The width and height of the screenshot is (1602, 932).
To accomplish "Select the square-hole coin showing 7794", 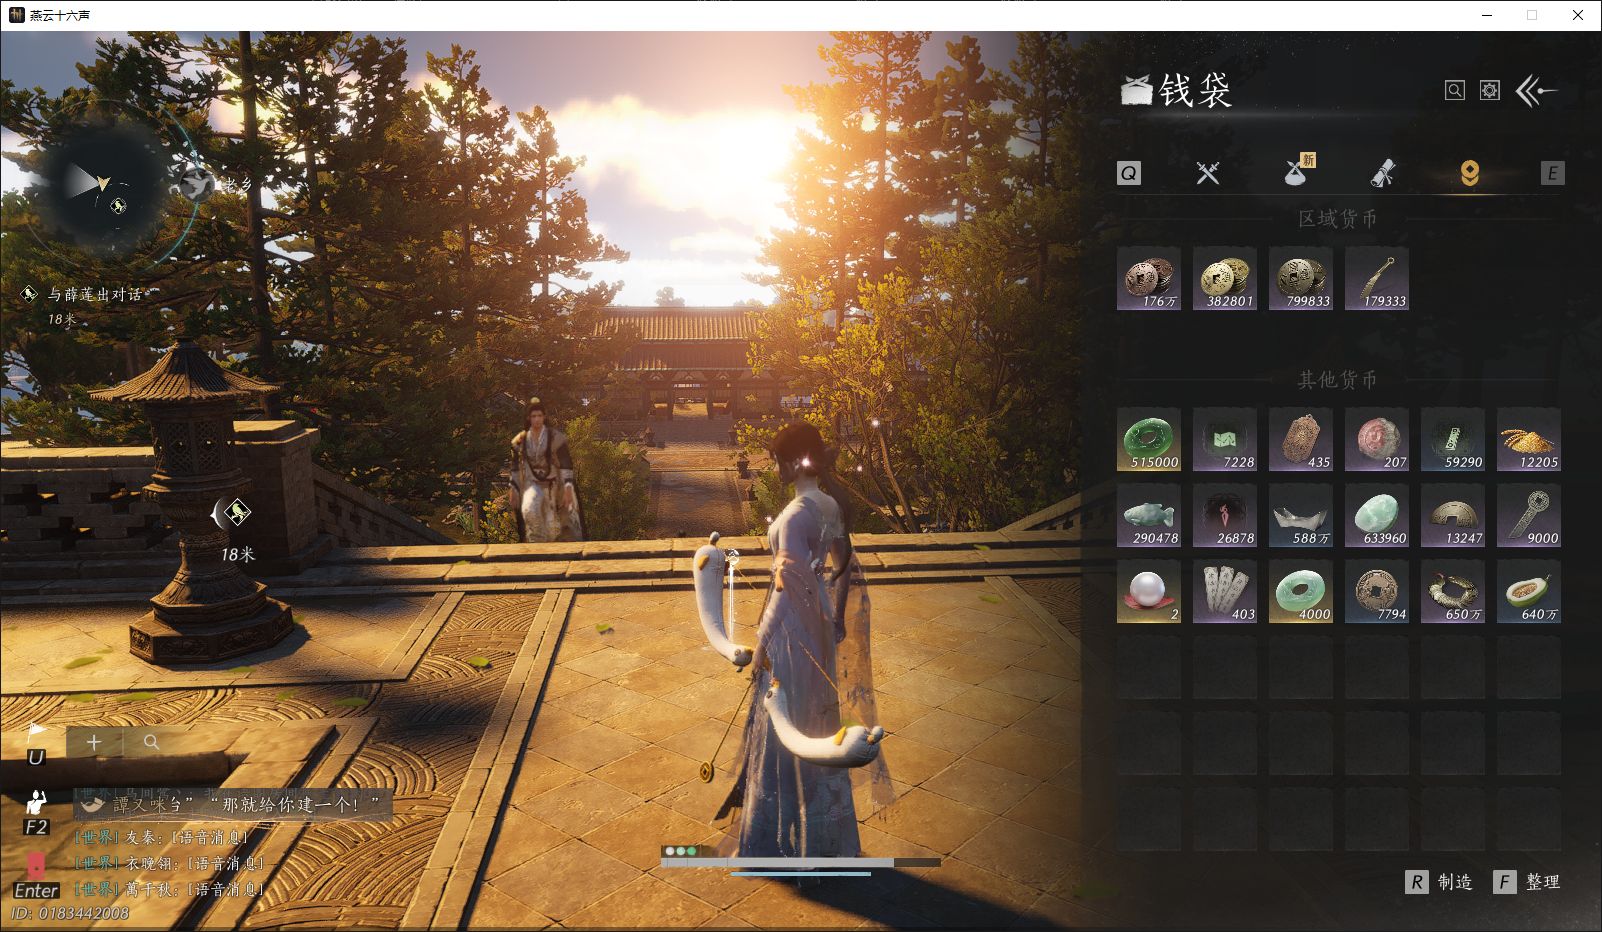I will click(1377, 591).
